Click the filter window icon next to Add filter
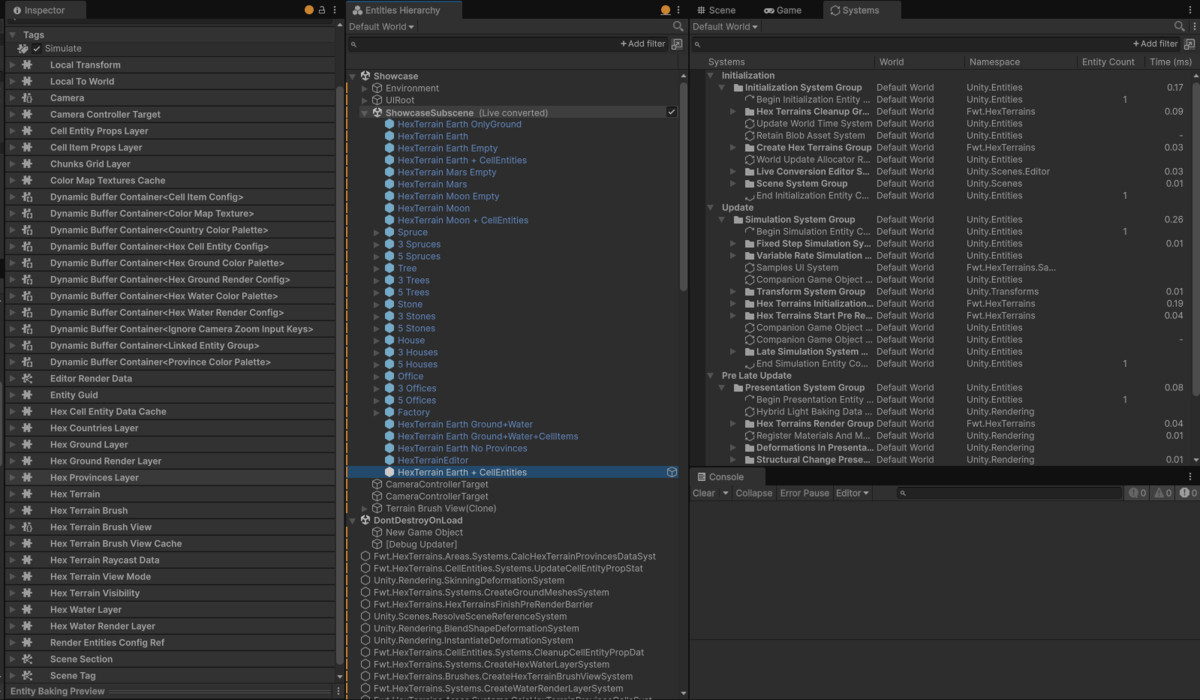The image size is (1200, 700). click(677, 44)
